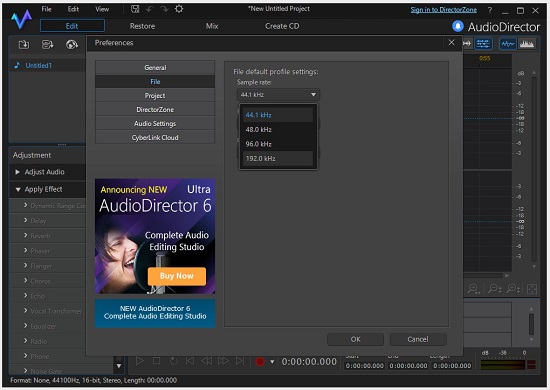The height and width of the screenshot is (390, 550).
Task: Click the Sign in to DirectorZone link
Action: coord(444,10)
